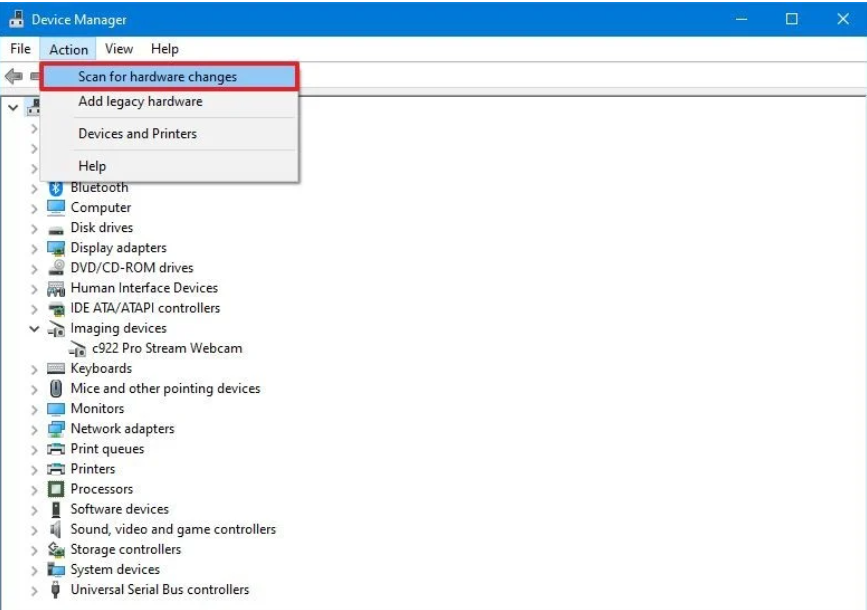Click the Bluetooth category icon

tap(56, 188)
